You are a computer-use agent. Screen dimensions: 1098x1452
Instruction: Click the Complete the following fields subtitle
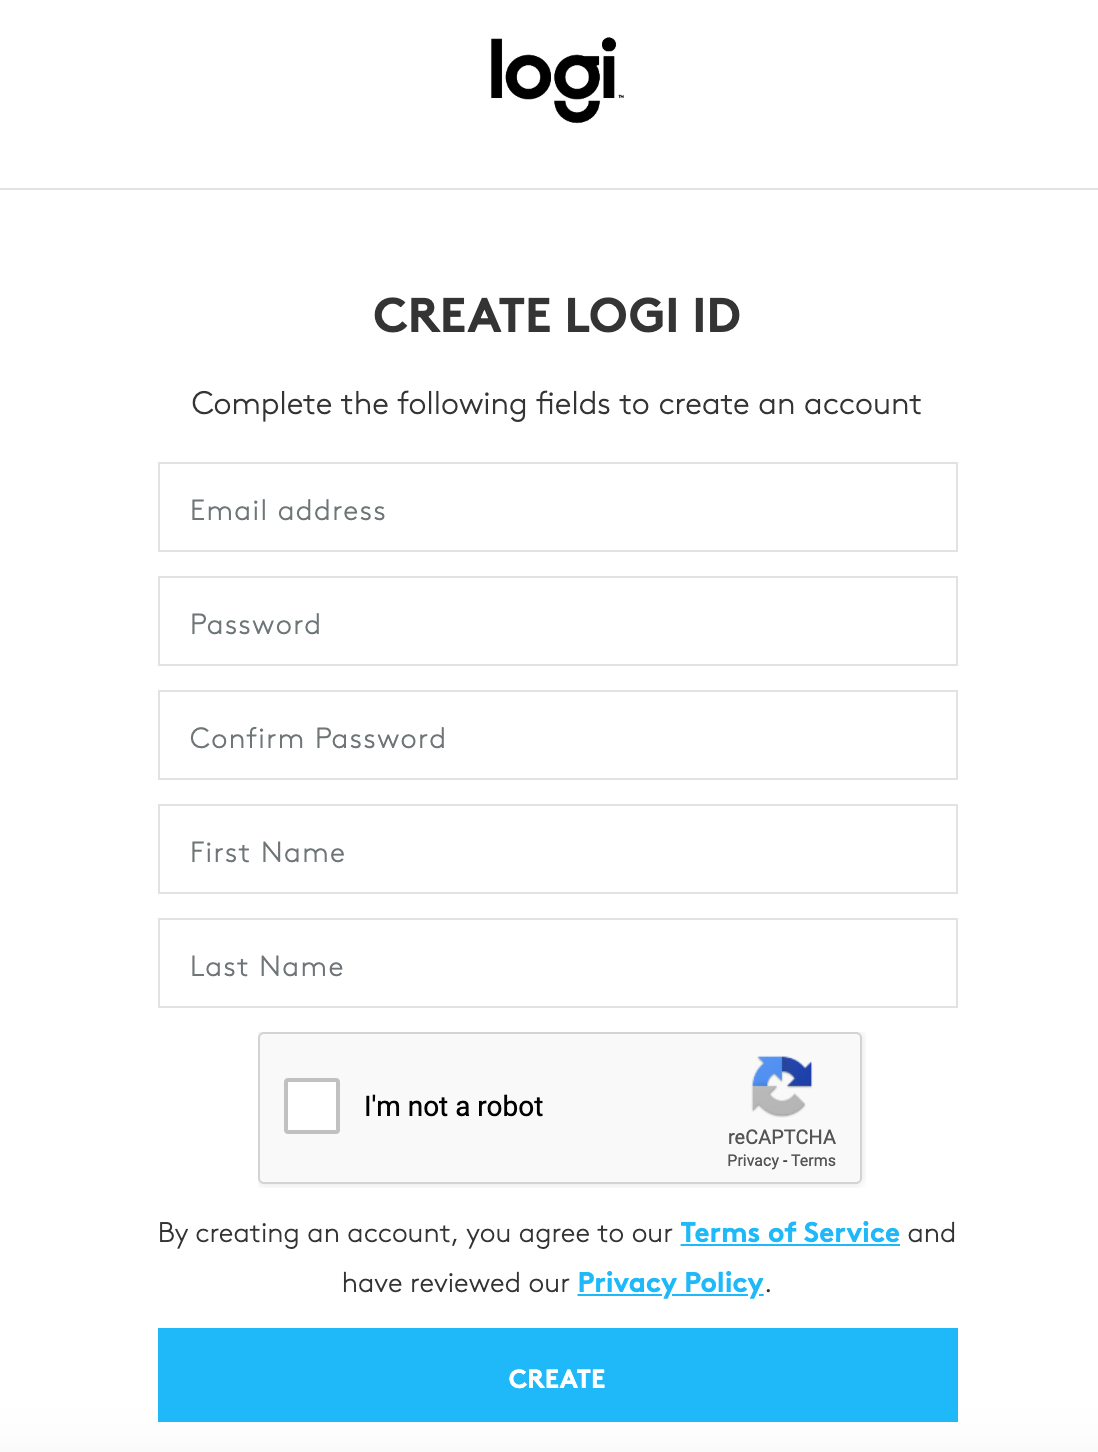[x=556, y=404]
